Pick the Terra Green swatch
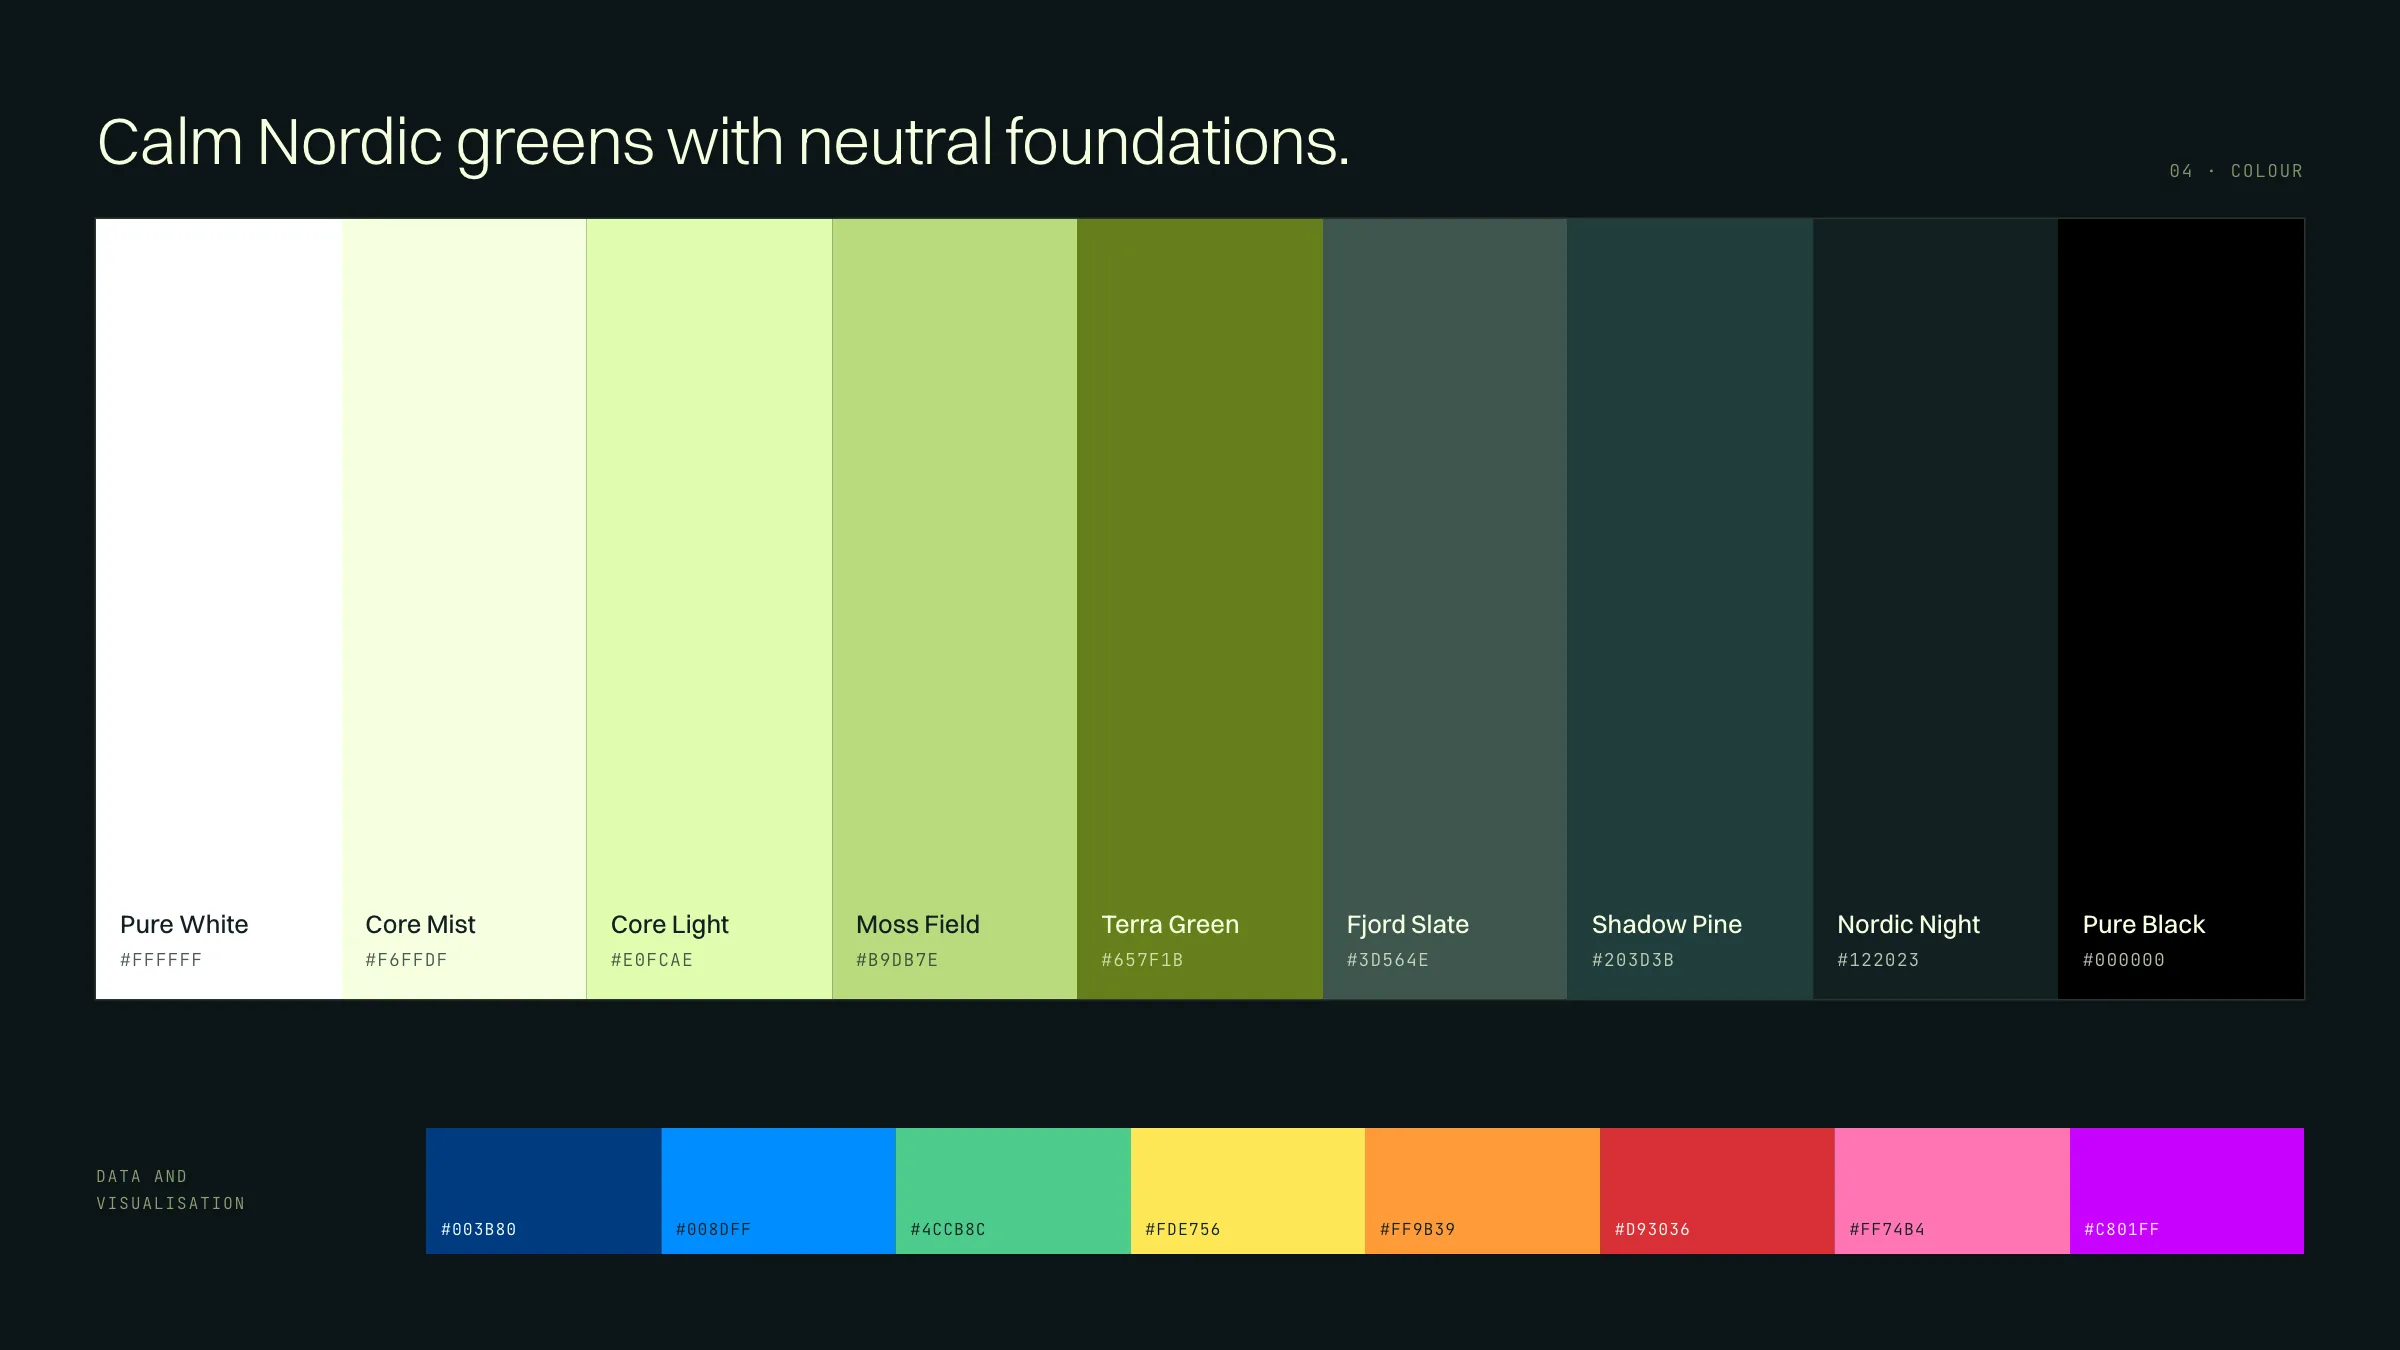This screenshot has height=1350, width=2400. pyautogui.click(x=1200, y=608)
